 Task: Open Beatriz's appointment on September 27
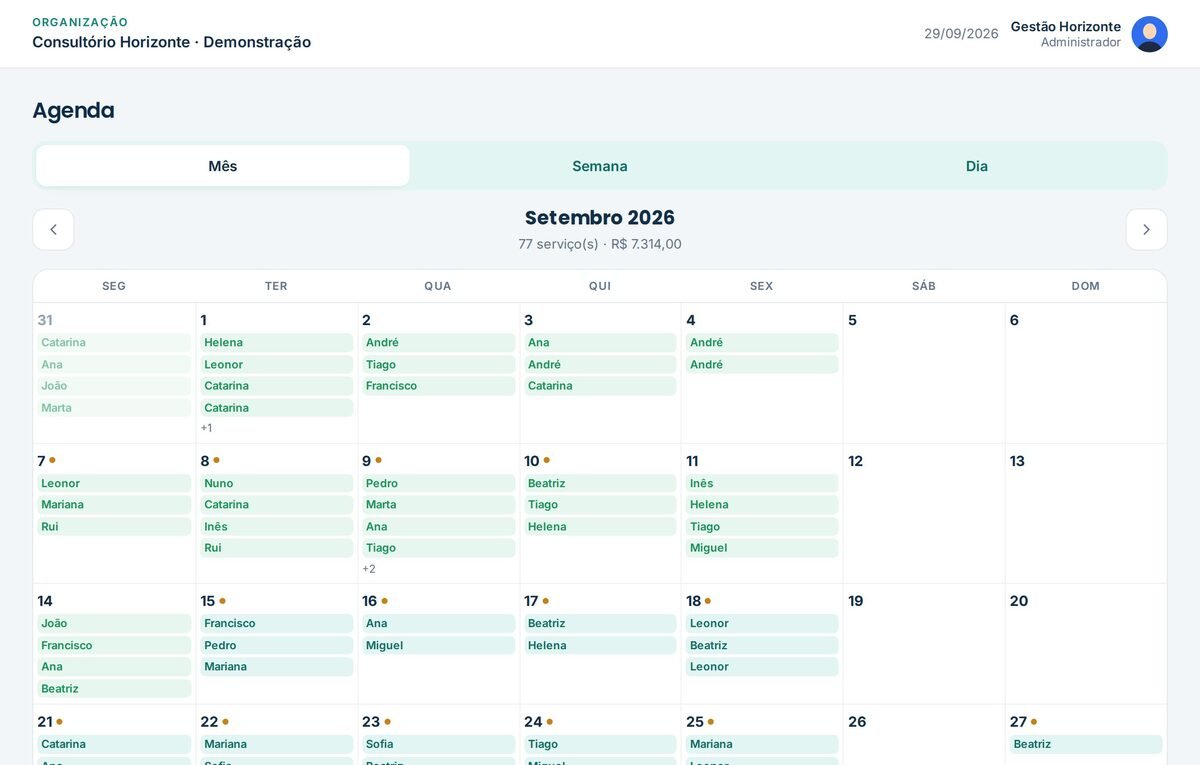pos(1086,744)
